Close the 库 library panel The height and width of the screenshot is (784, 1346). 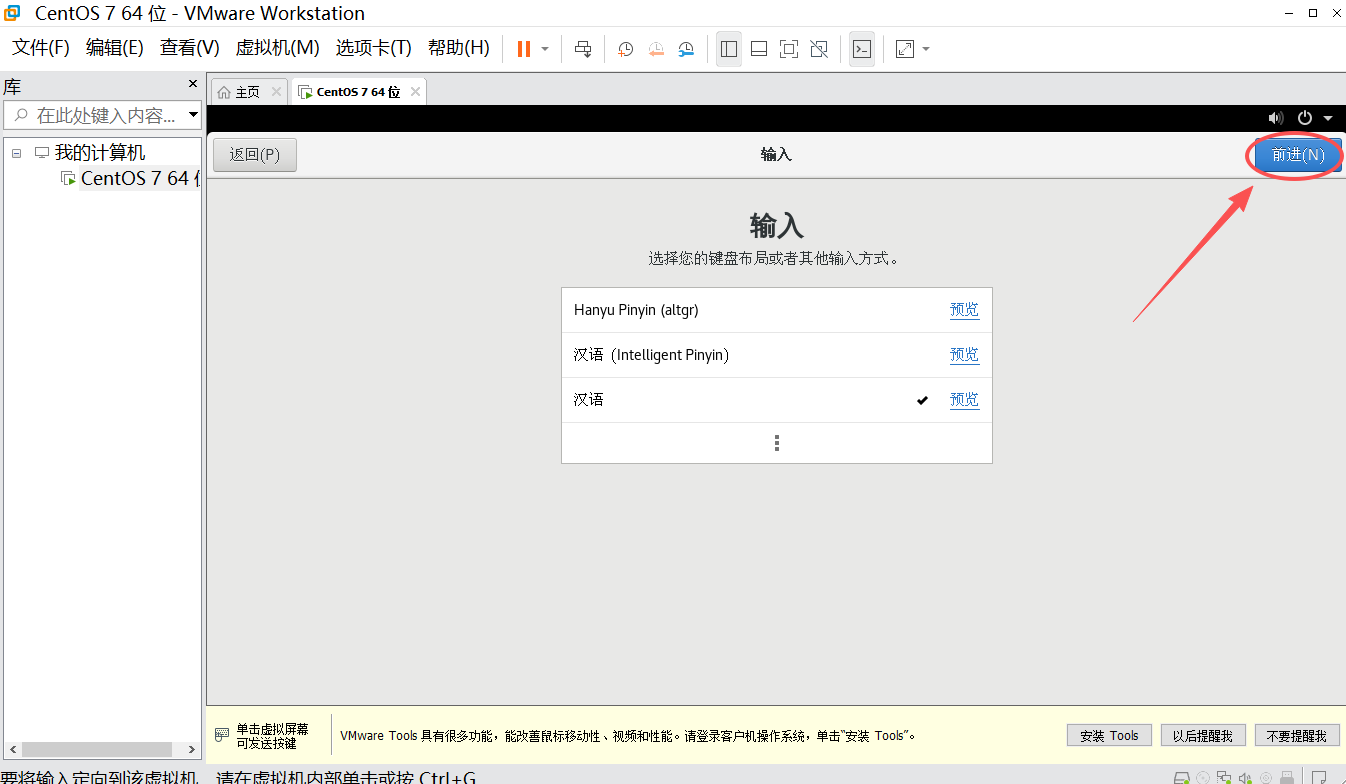(x=193, y=84)
